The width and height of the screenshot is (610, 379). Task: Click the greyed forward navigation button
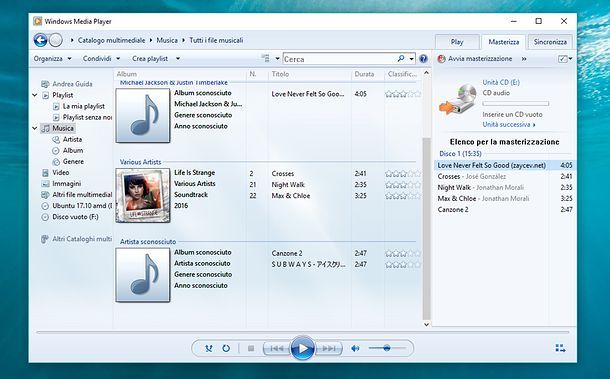coord(56,40)
